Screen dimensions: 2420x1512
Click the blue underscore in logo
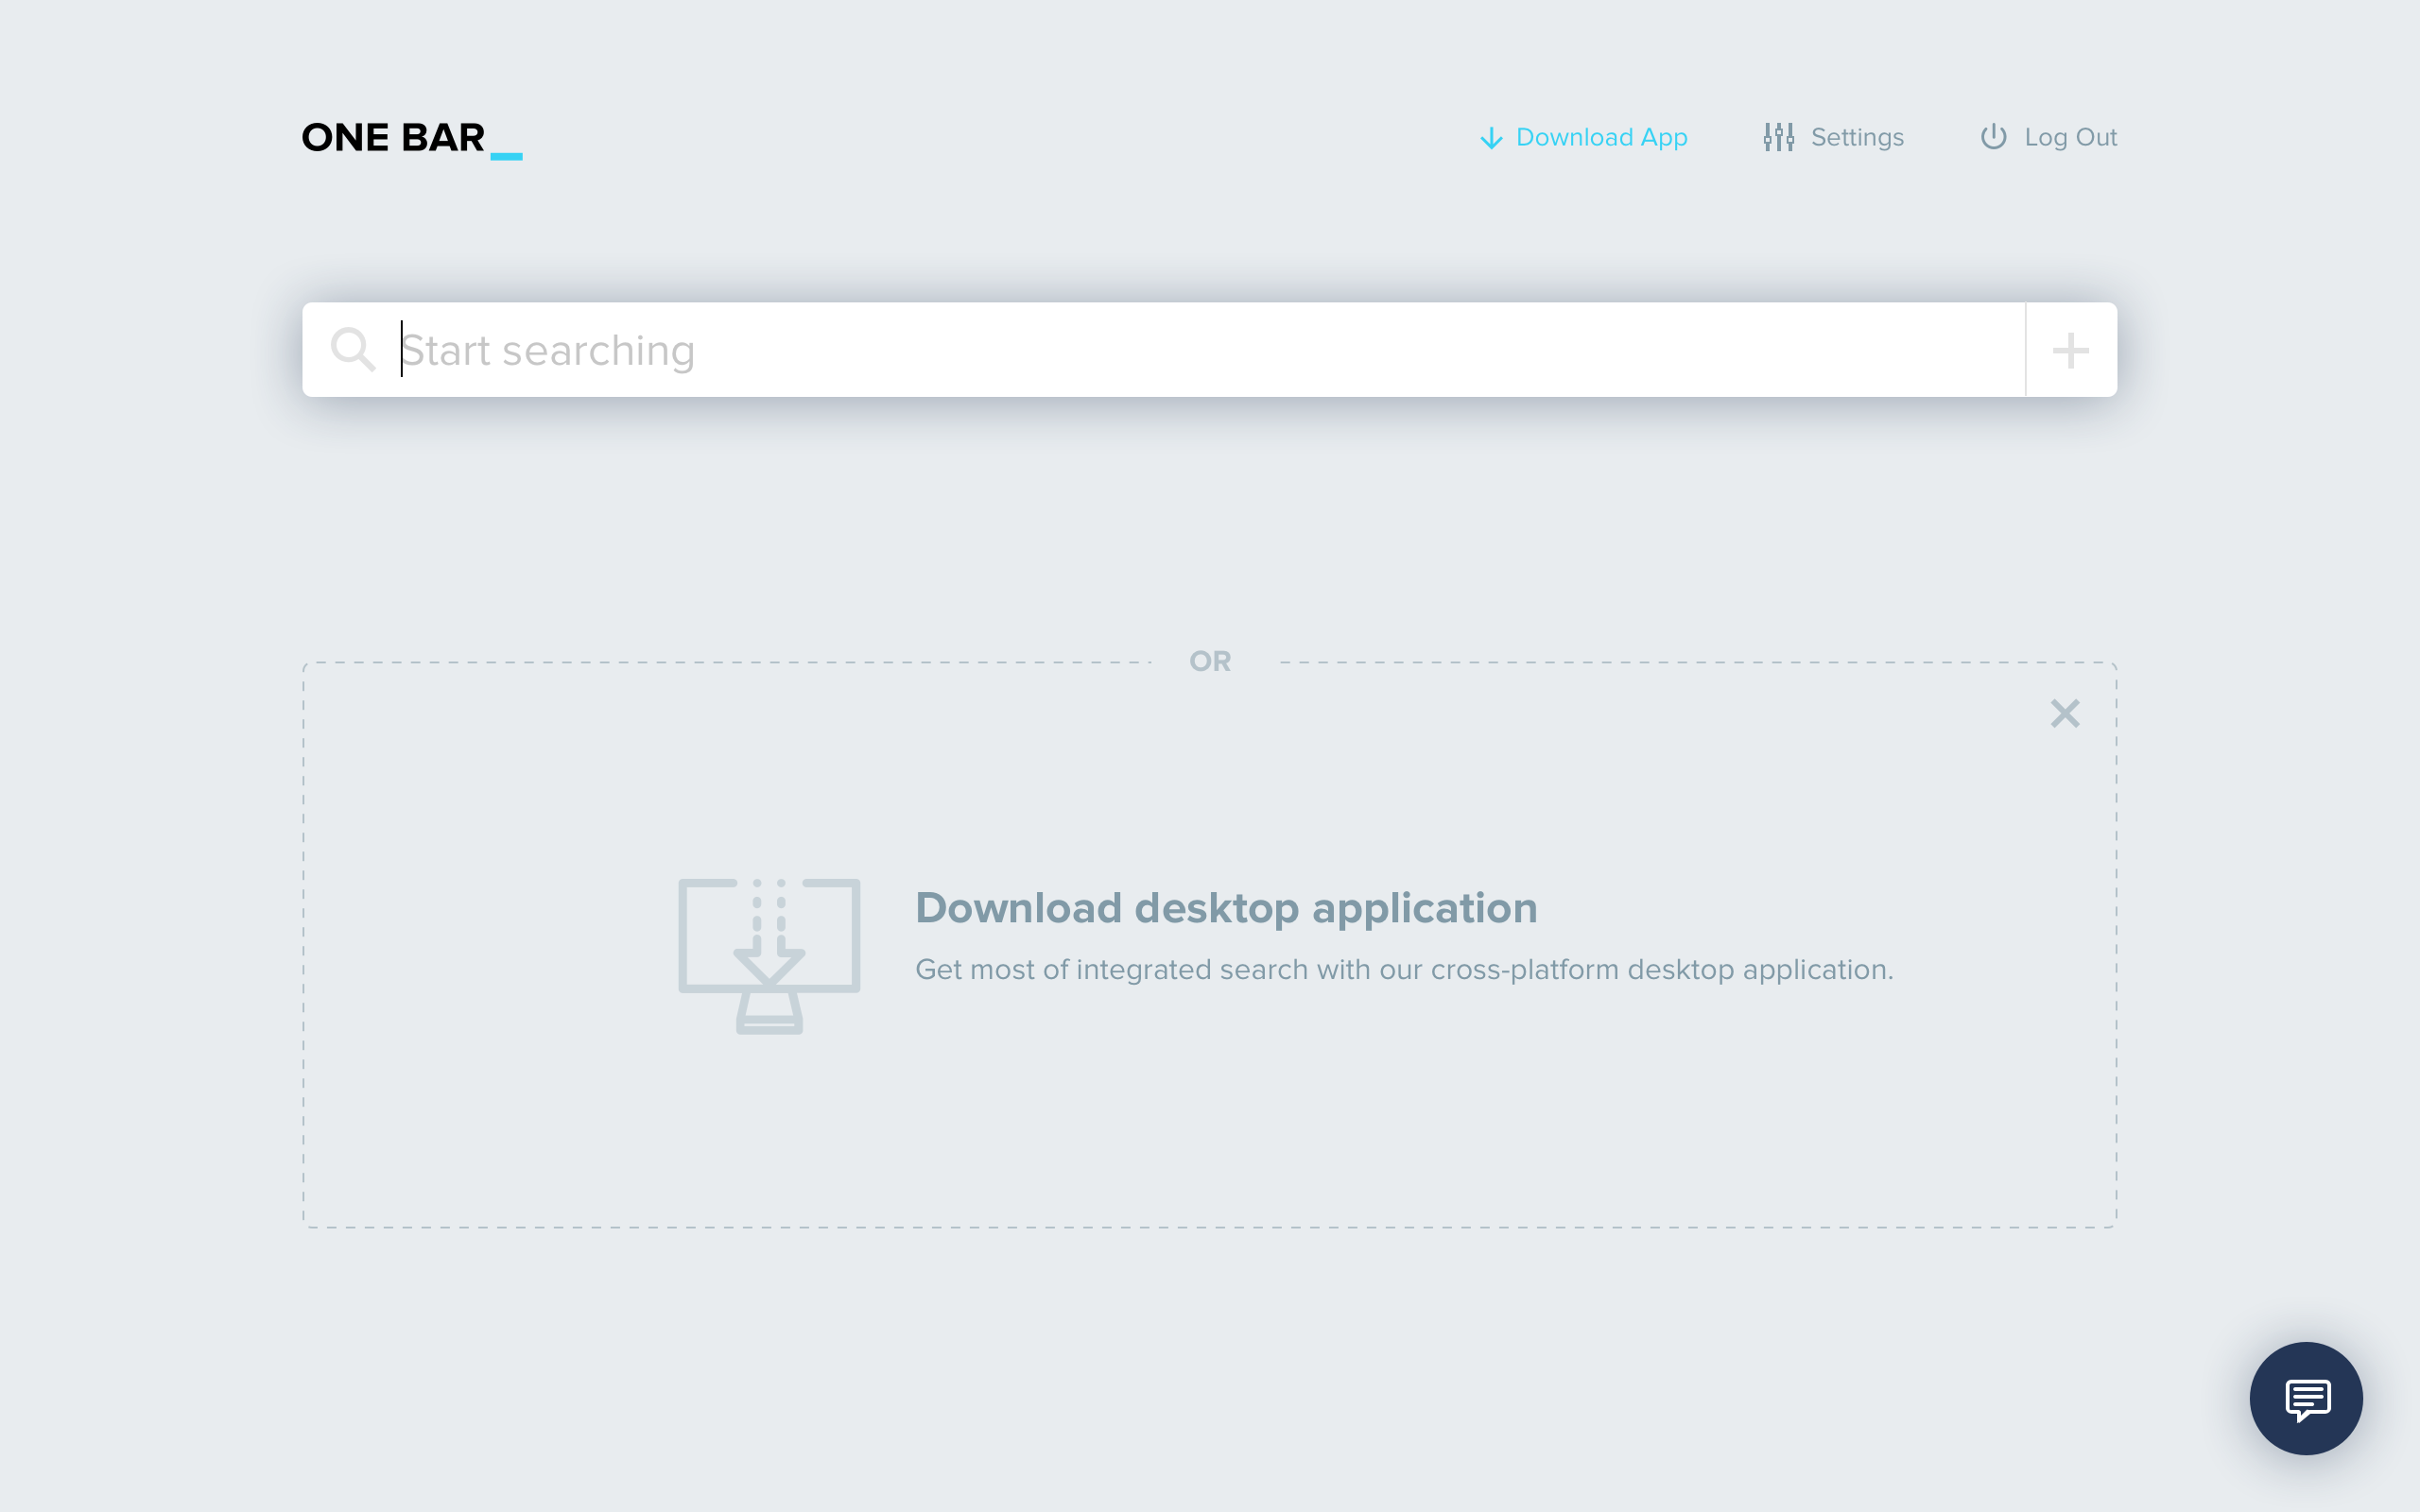pyautogui.click(x=506, y=156)
